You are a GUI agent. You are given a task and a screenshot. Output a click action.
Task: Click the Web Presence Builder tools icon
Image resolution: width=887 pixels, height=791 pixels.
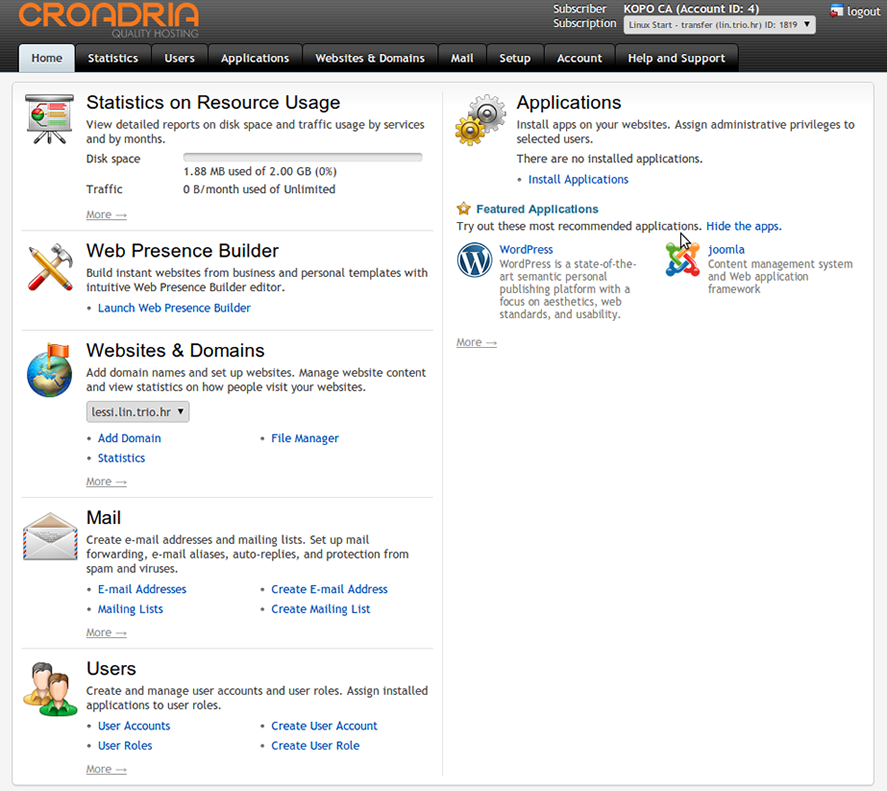(50, 267)
